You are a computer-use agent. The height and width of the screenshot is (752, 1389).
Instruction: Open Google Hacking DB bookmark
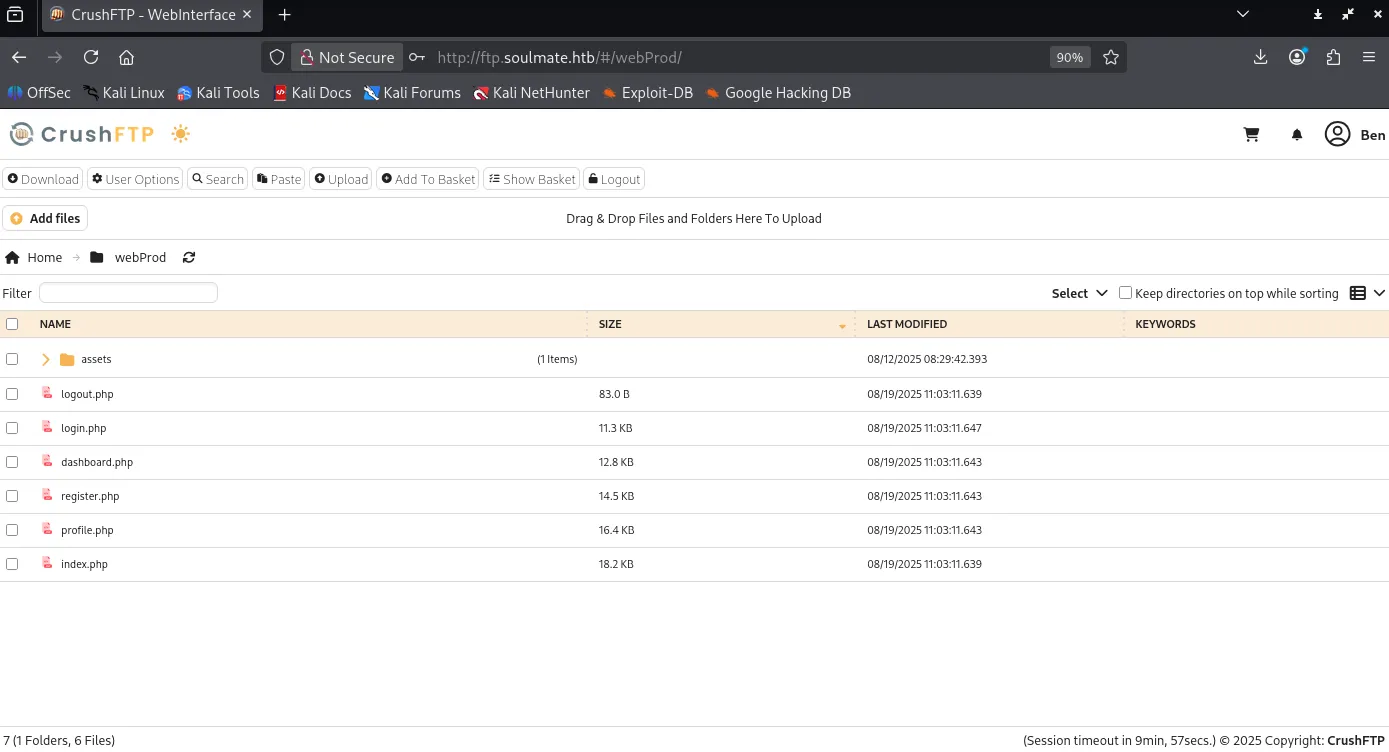pyautogui.click(x=778, y=93)
